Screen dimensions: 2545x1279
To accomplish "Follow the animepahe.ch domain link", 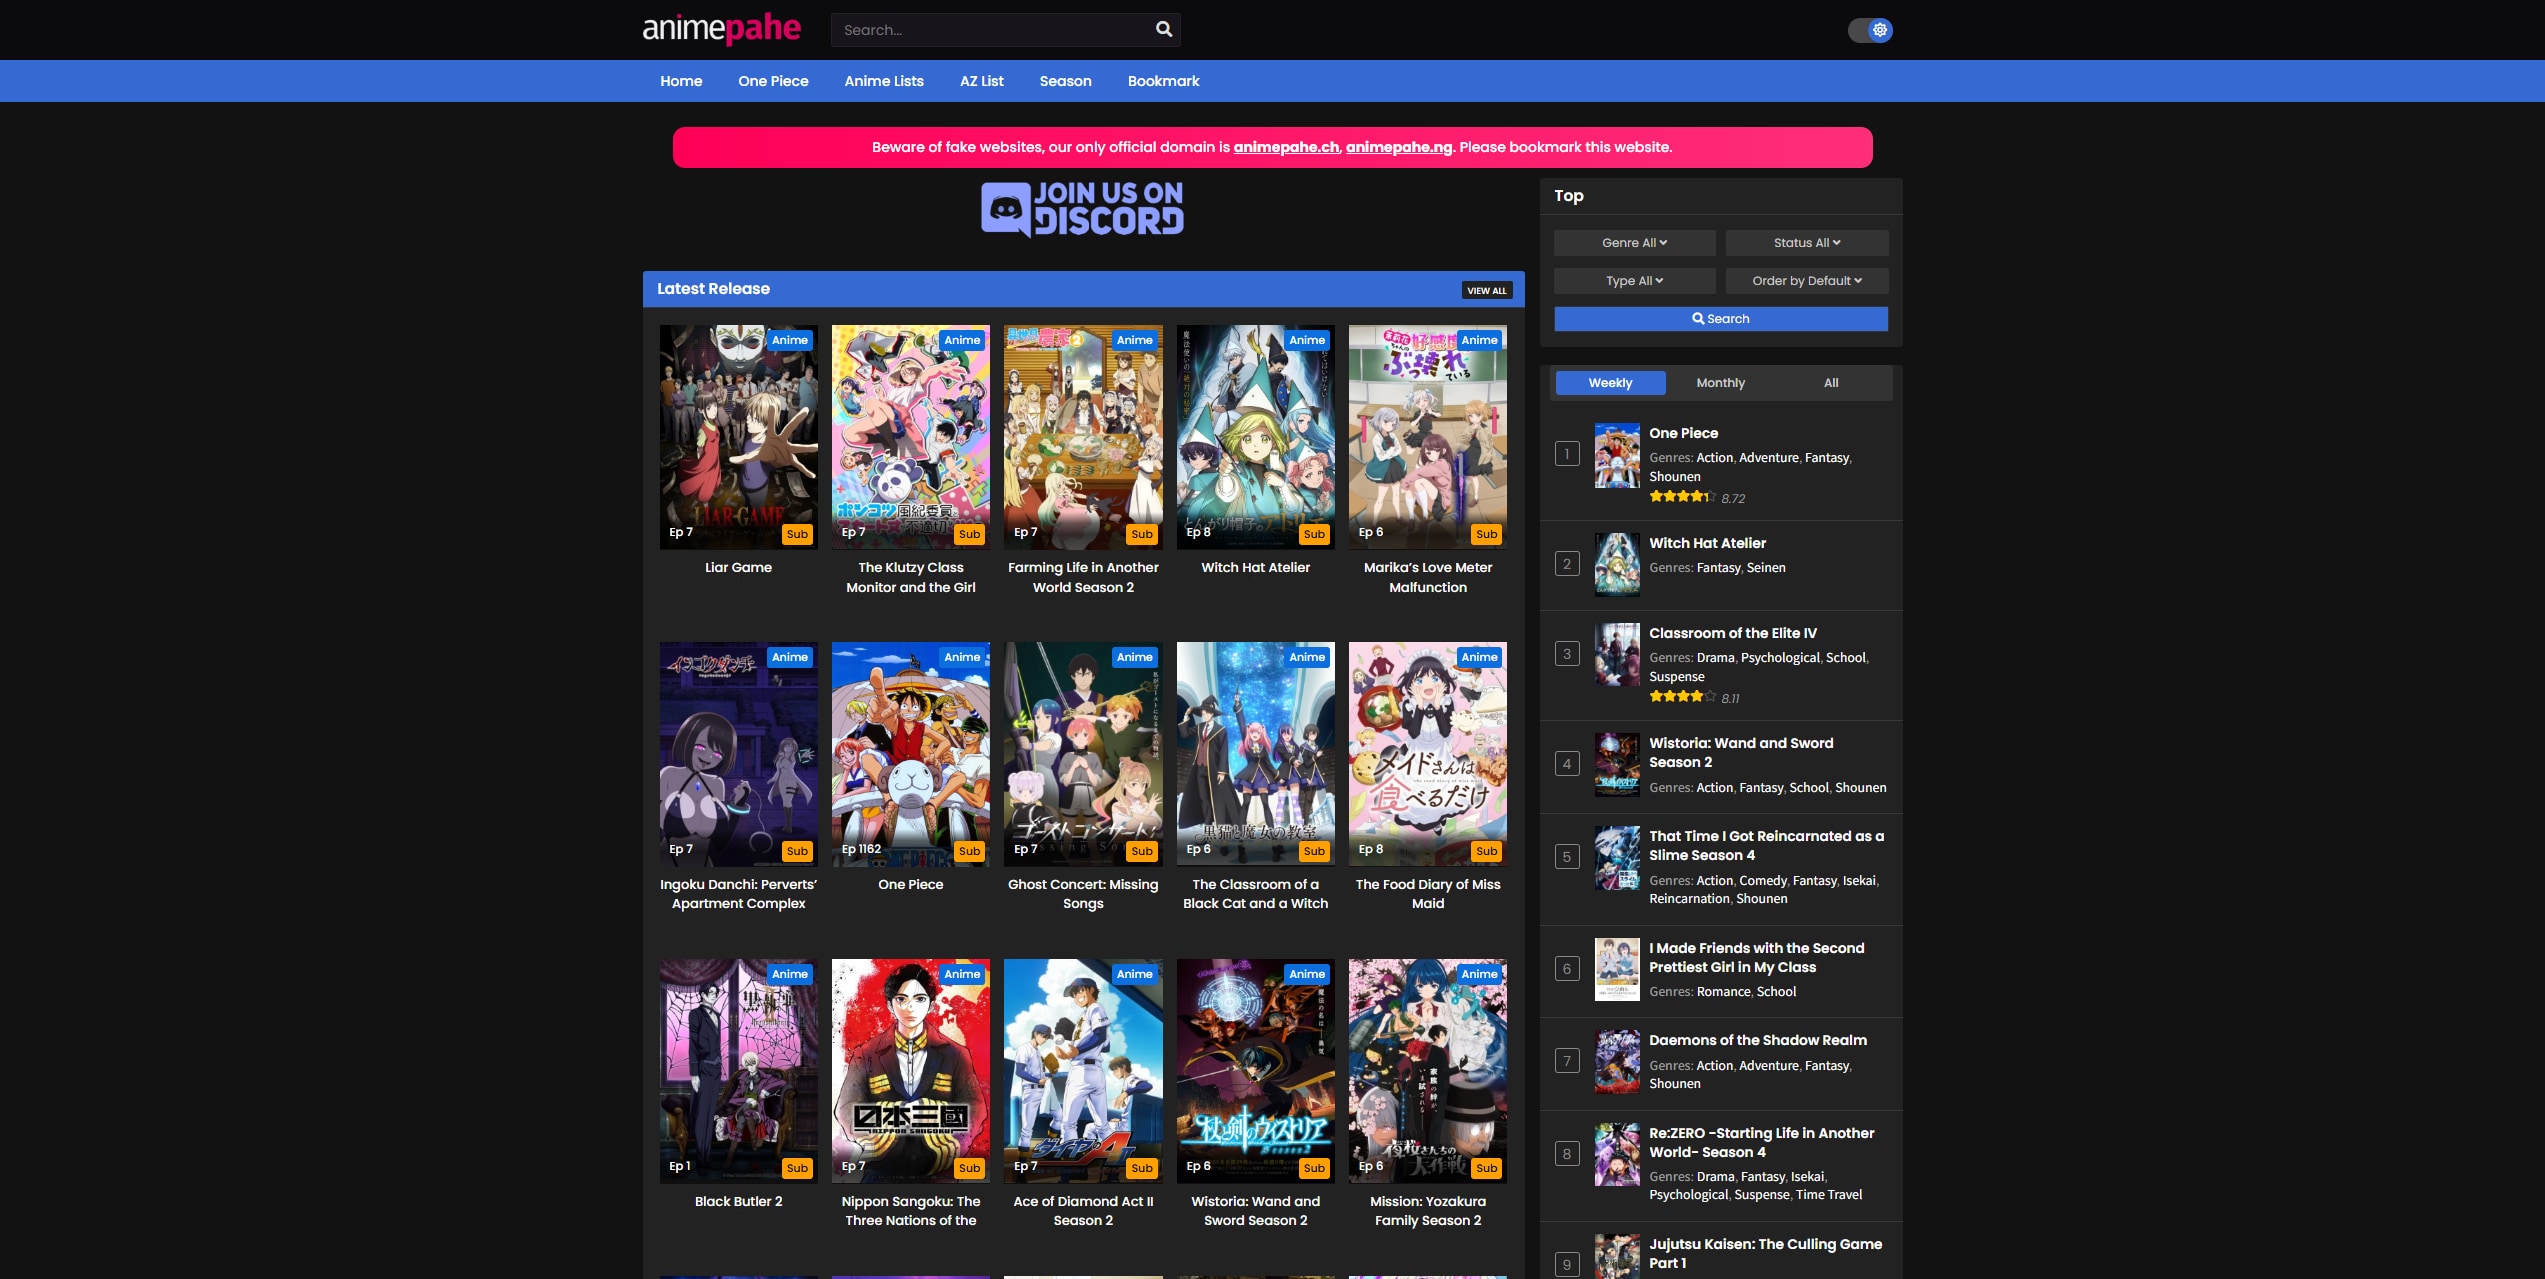I will tap(1286, 147).
